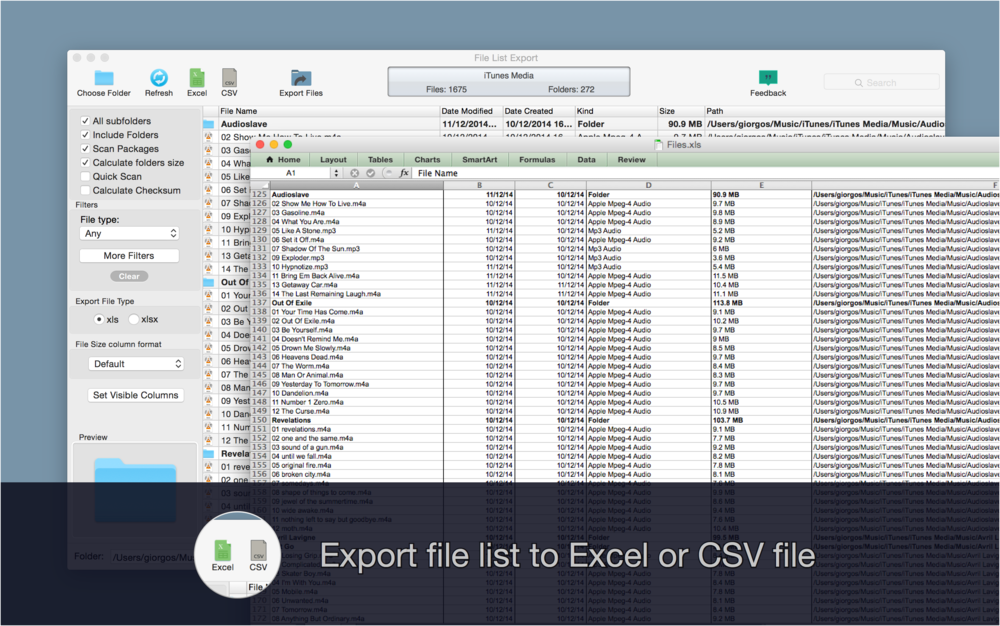Open the Choose Folder tool
Screen dimensions: 1000x626
(103, 78)
